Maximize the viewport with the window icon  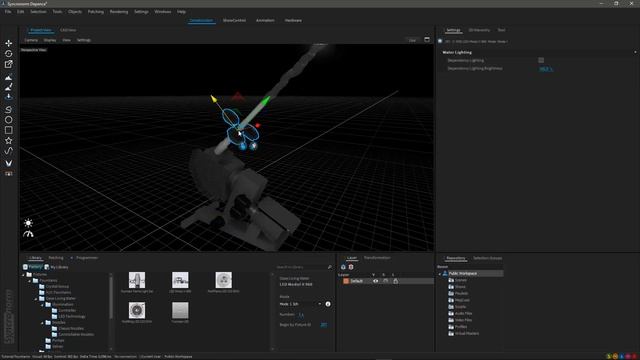pyautogui.click(x=427, y=40)
